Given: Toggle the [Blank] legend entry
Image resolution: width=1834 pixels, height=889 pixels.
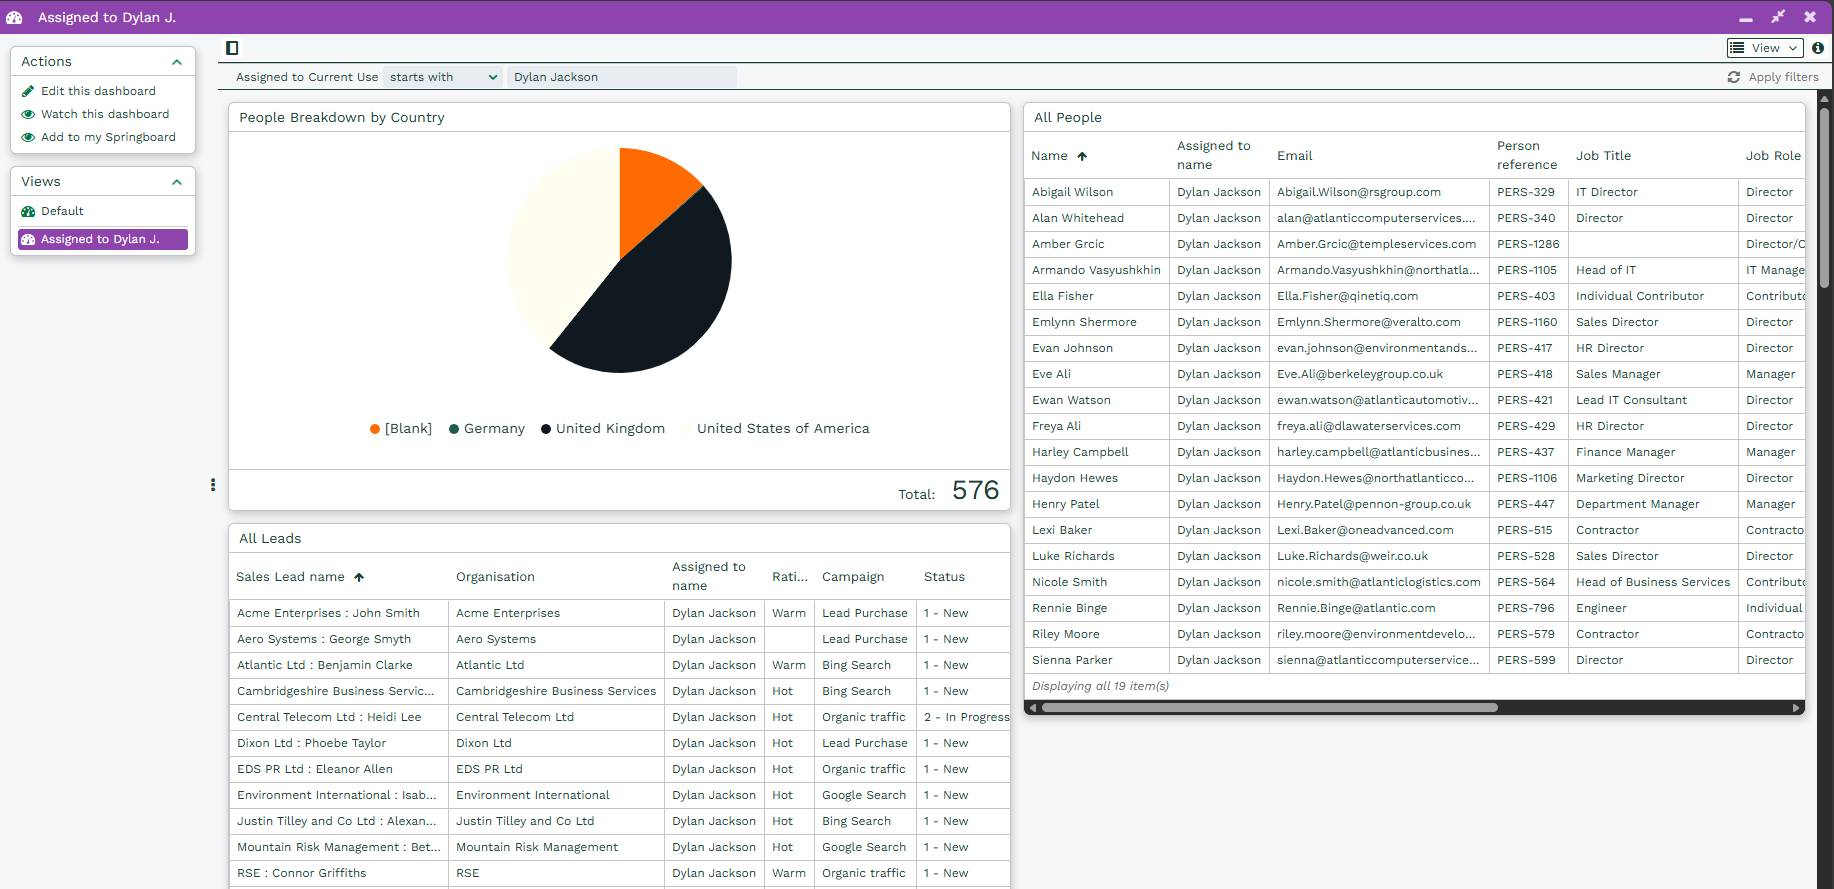Looking at the screenshot, I should 401,428.
